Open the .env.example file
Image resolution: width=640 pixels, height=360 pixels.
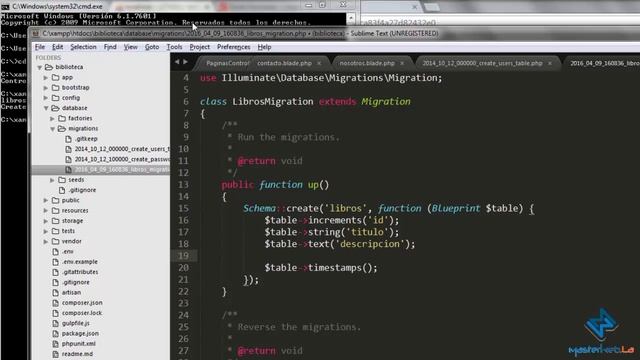[x=80, y=262]
